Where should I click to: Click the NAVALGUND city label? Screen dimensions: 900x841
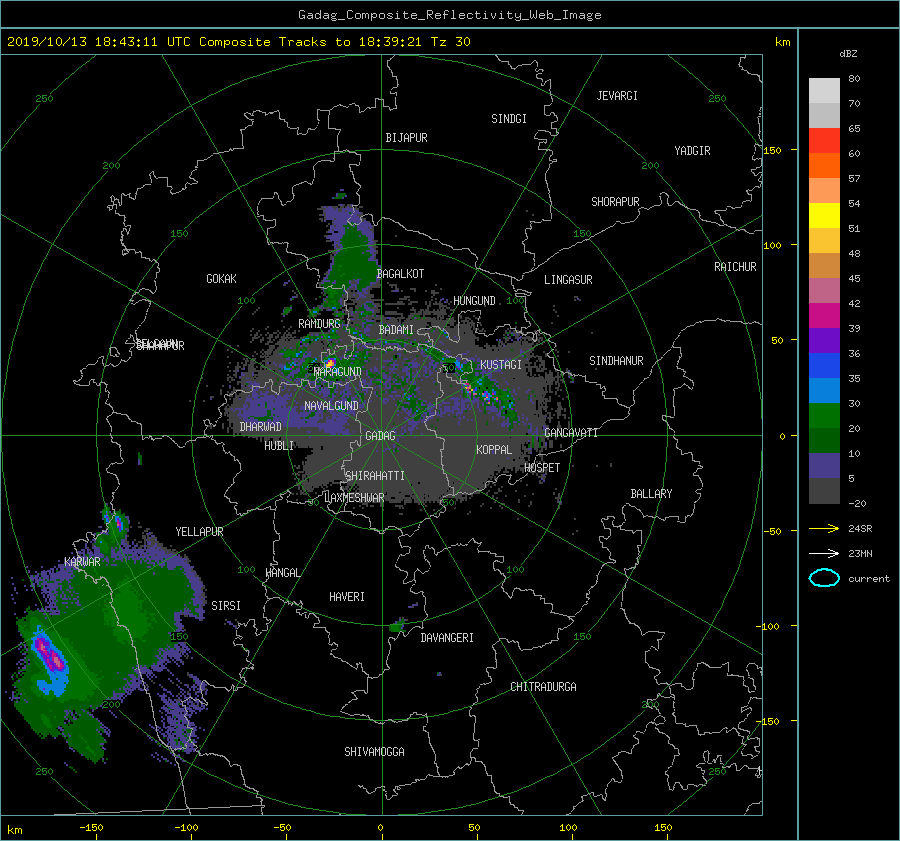pyautogui.click(x=331, y=406)
